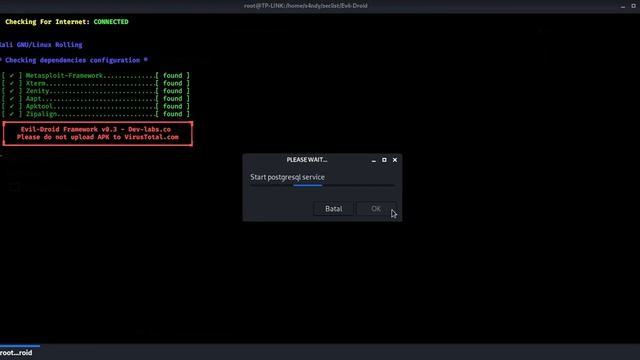Maximize the terminal window
Viewport: 640px width, 360px height.
(633, 6)
